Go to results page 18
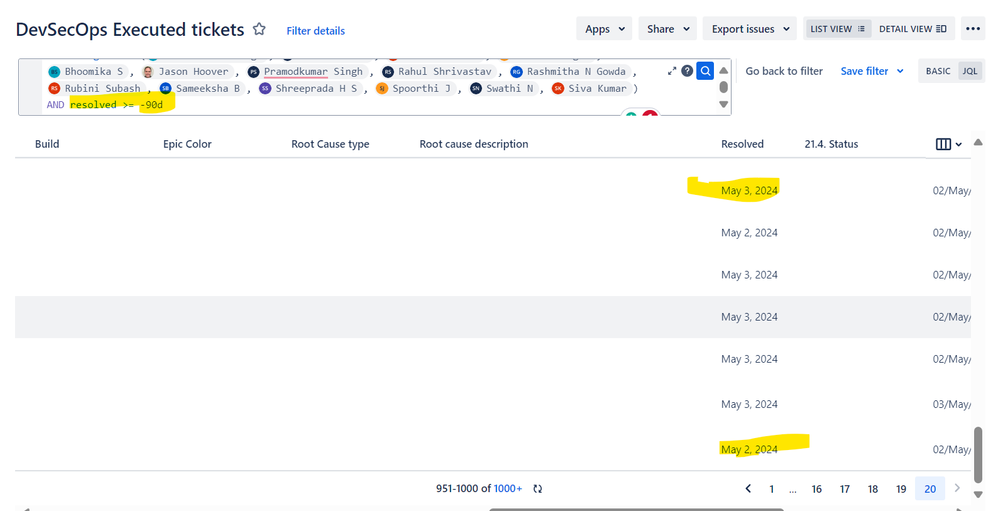 [873, 489]
